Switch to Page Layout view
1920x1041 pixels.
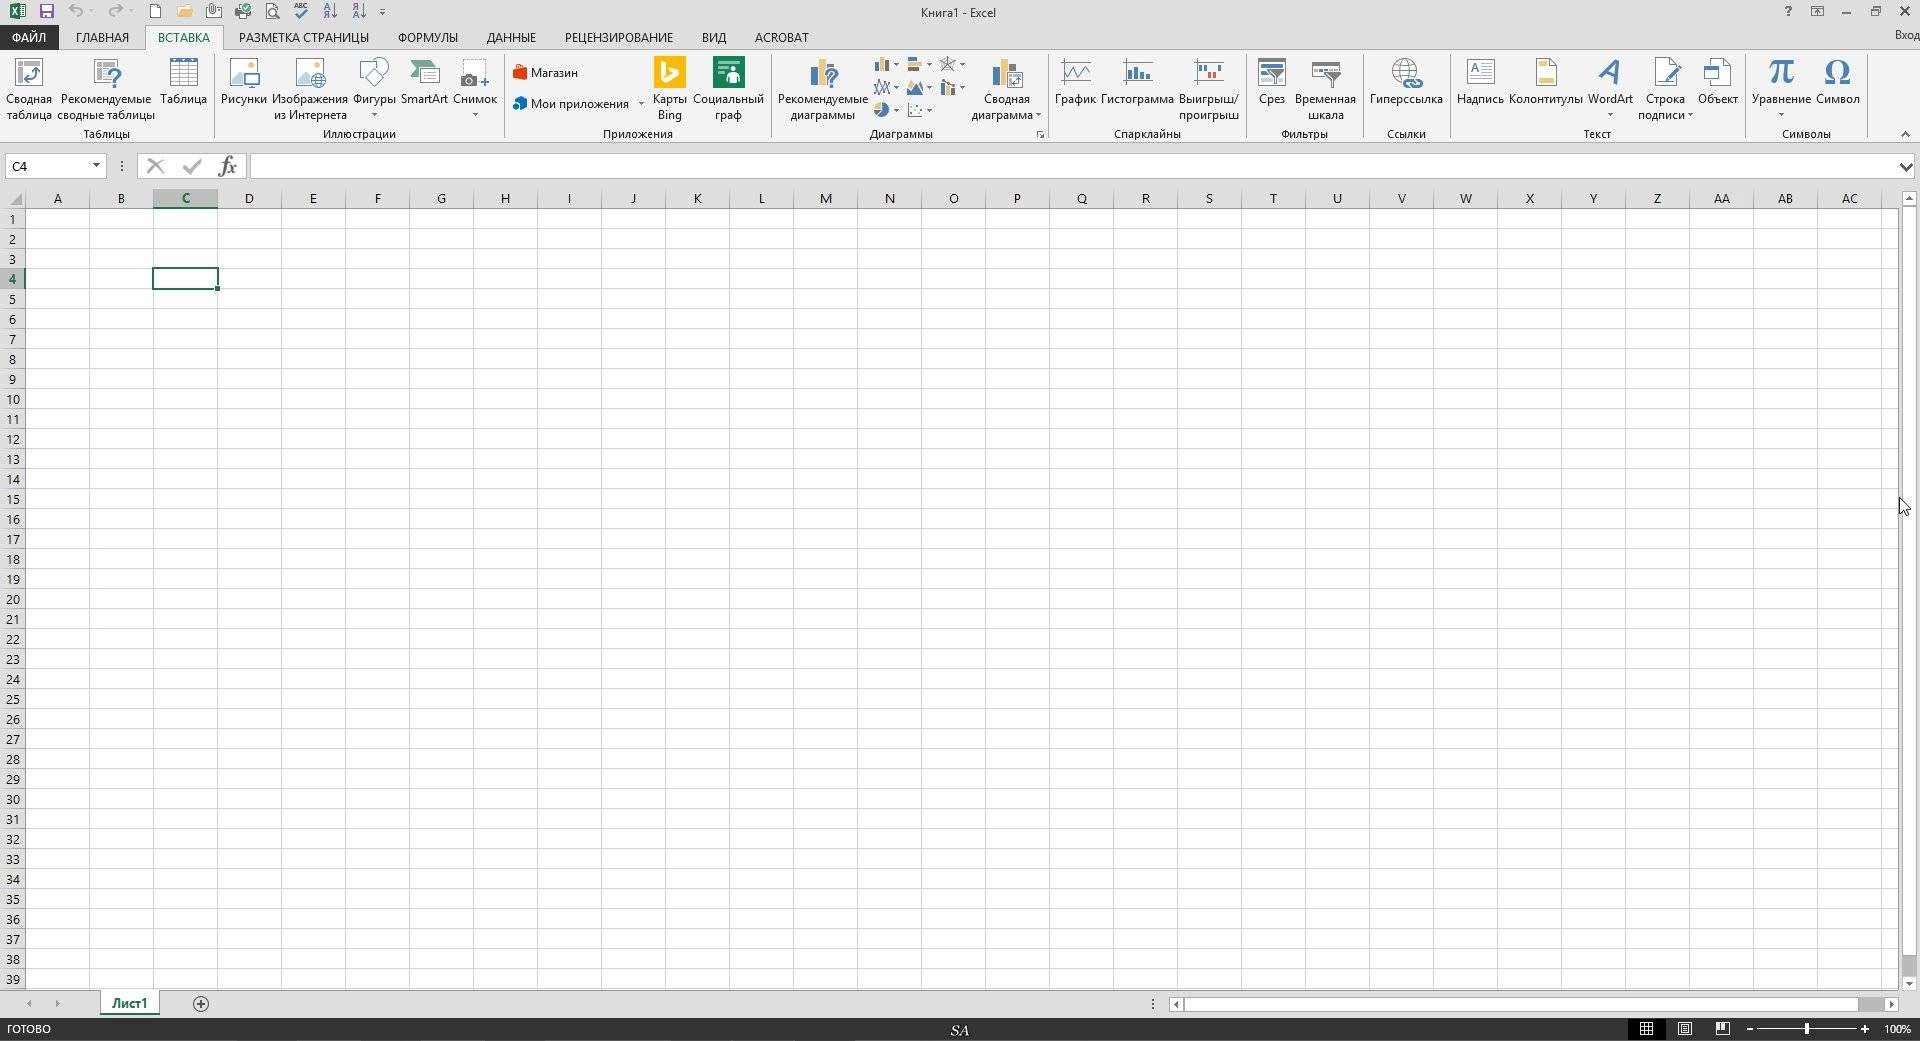1685,1029
